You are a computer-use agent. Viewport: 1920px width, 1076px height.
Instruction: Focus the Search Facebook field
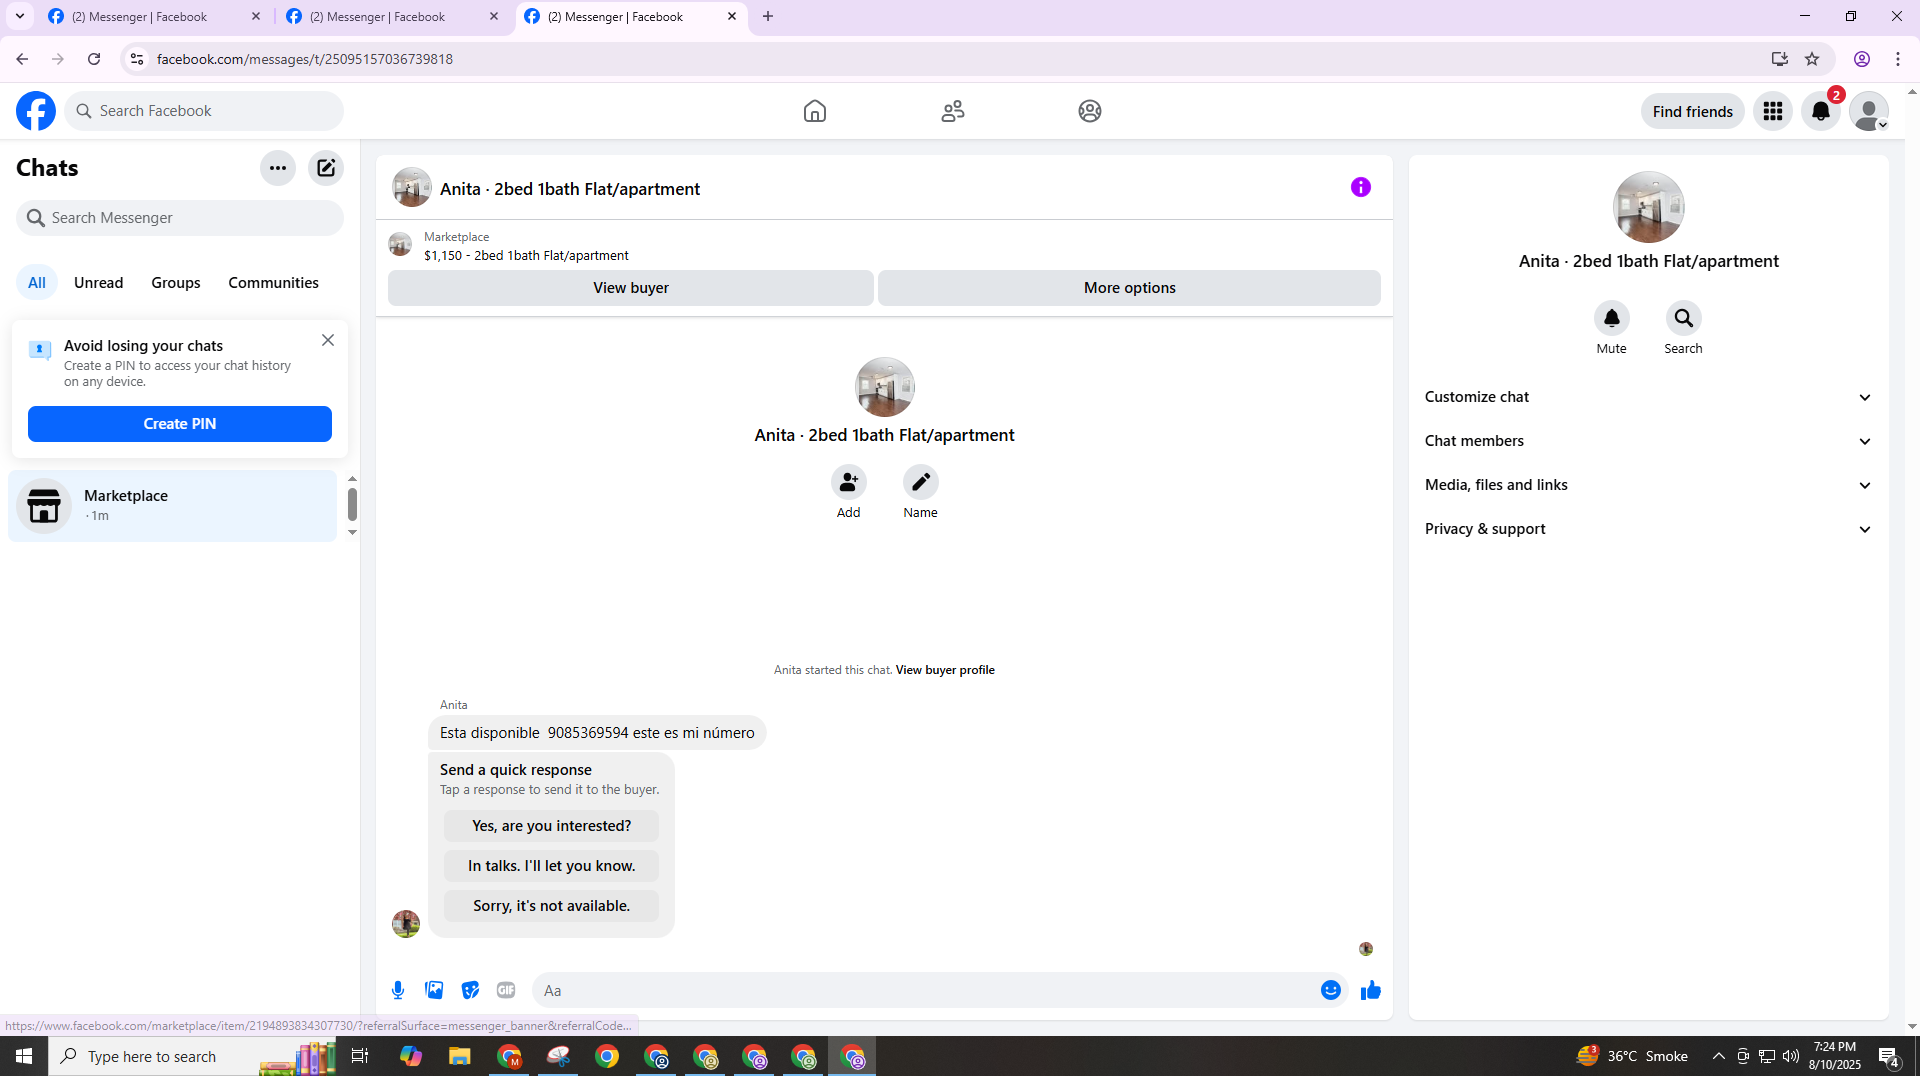(205, 111)
